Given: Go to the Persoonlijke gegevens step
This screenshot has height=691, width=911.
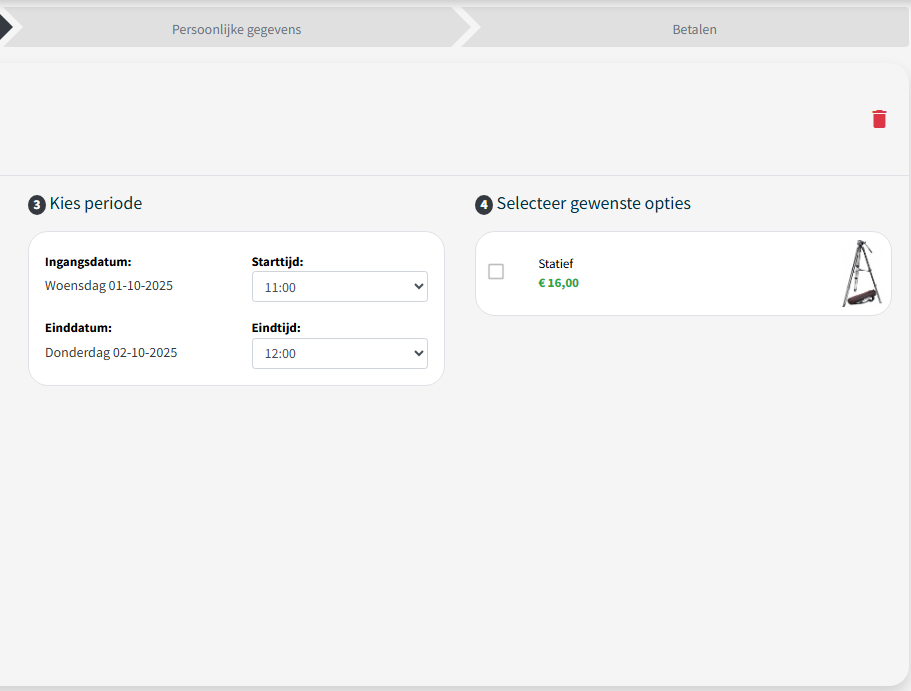Looking at the screenshot, I should click(x=236, y=29).
